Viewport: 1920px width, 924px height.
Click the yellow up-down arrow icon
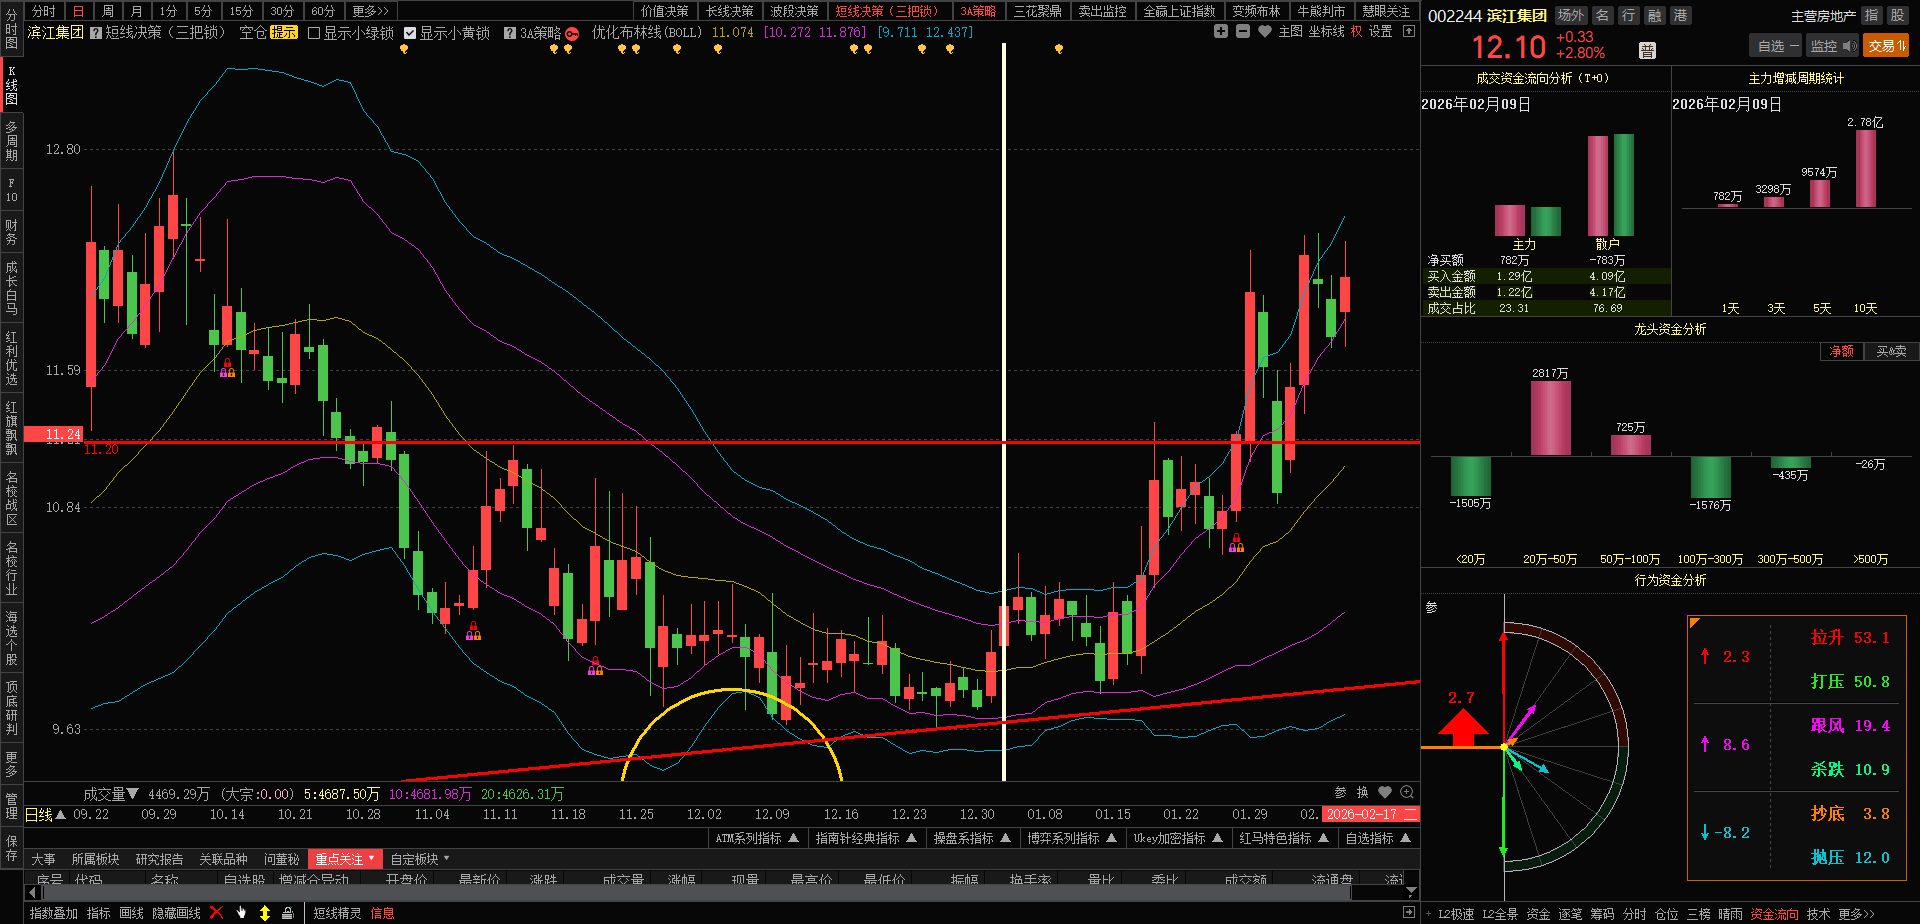265,913
